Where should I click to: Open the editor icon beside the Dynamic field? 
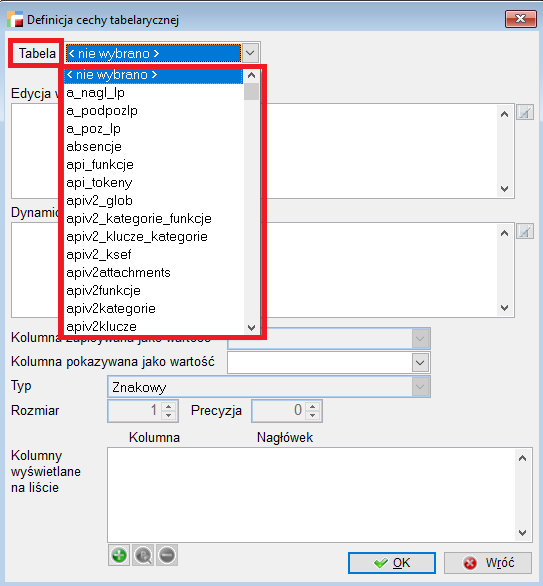[525, 232]
